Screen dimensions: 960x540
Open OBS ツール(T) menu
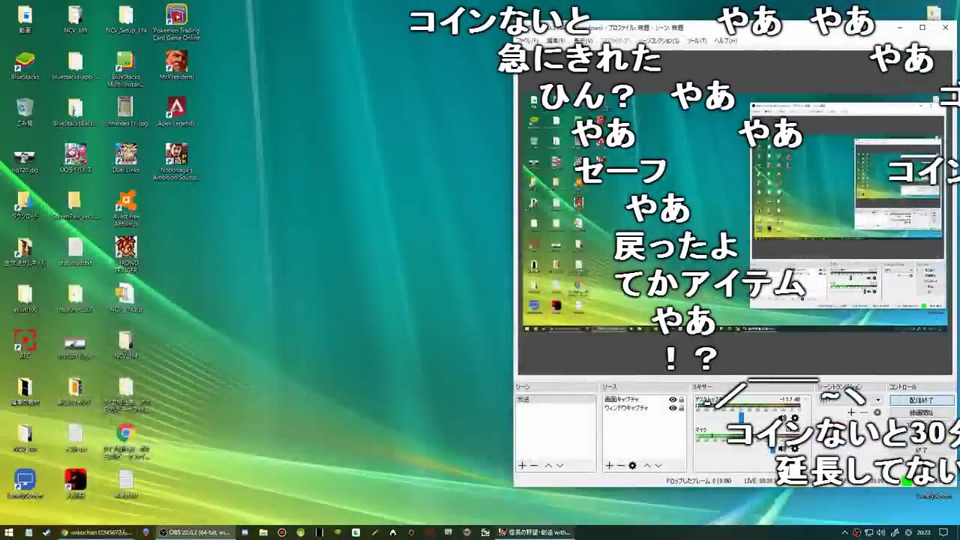pyautogui.click(x=696, y=40)
